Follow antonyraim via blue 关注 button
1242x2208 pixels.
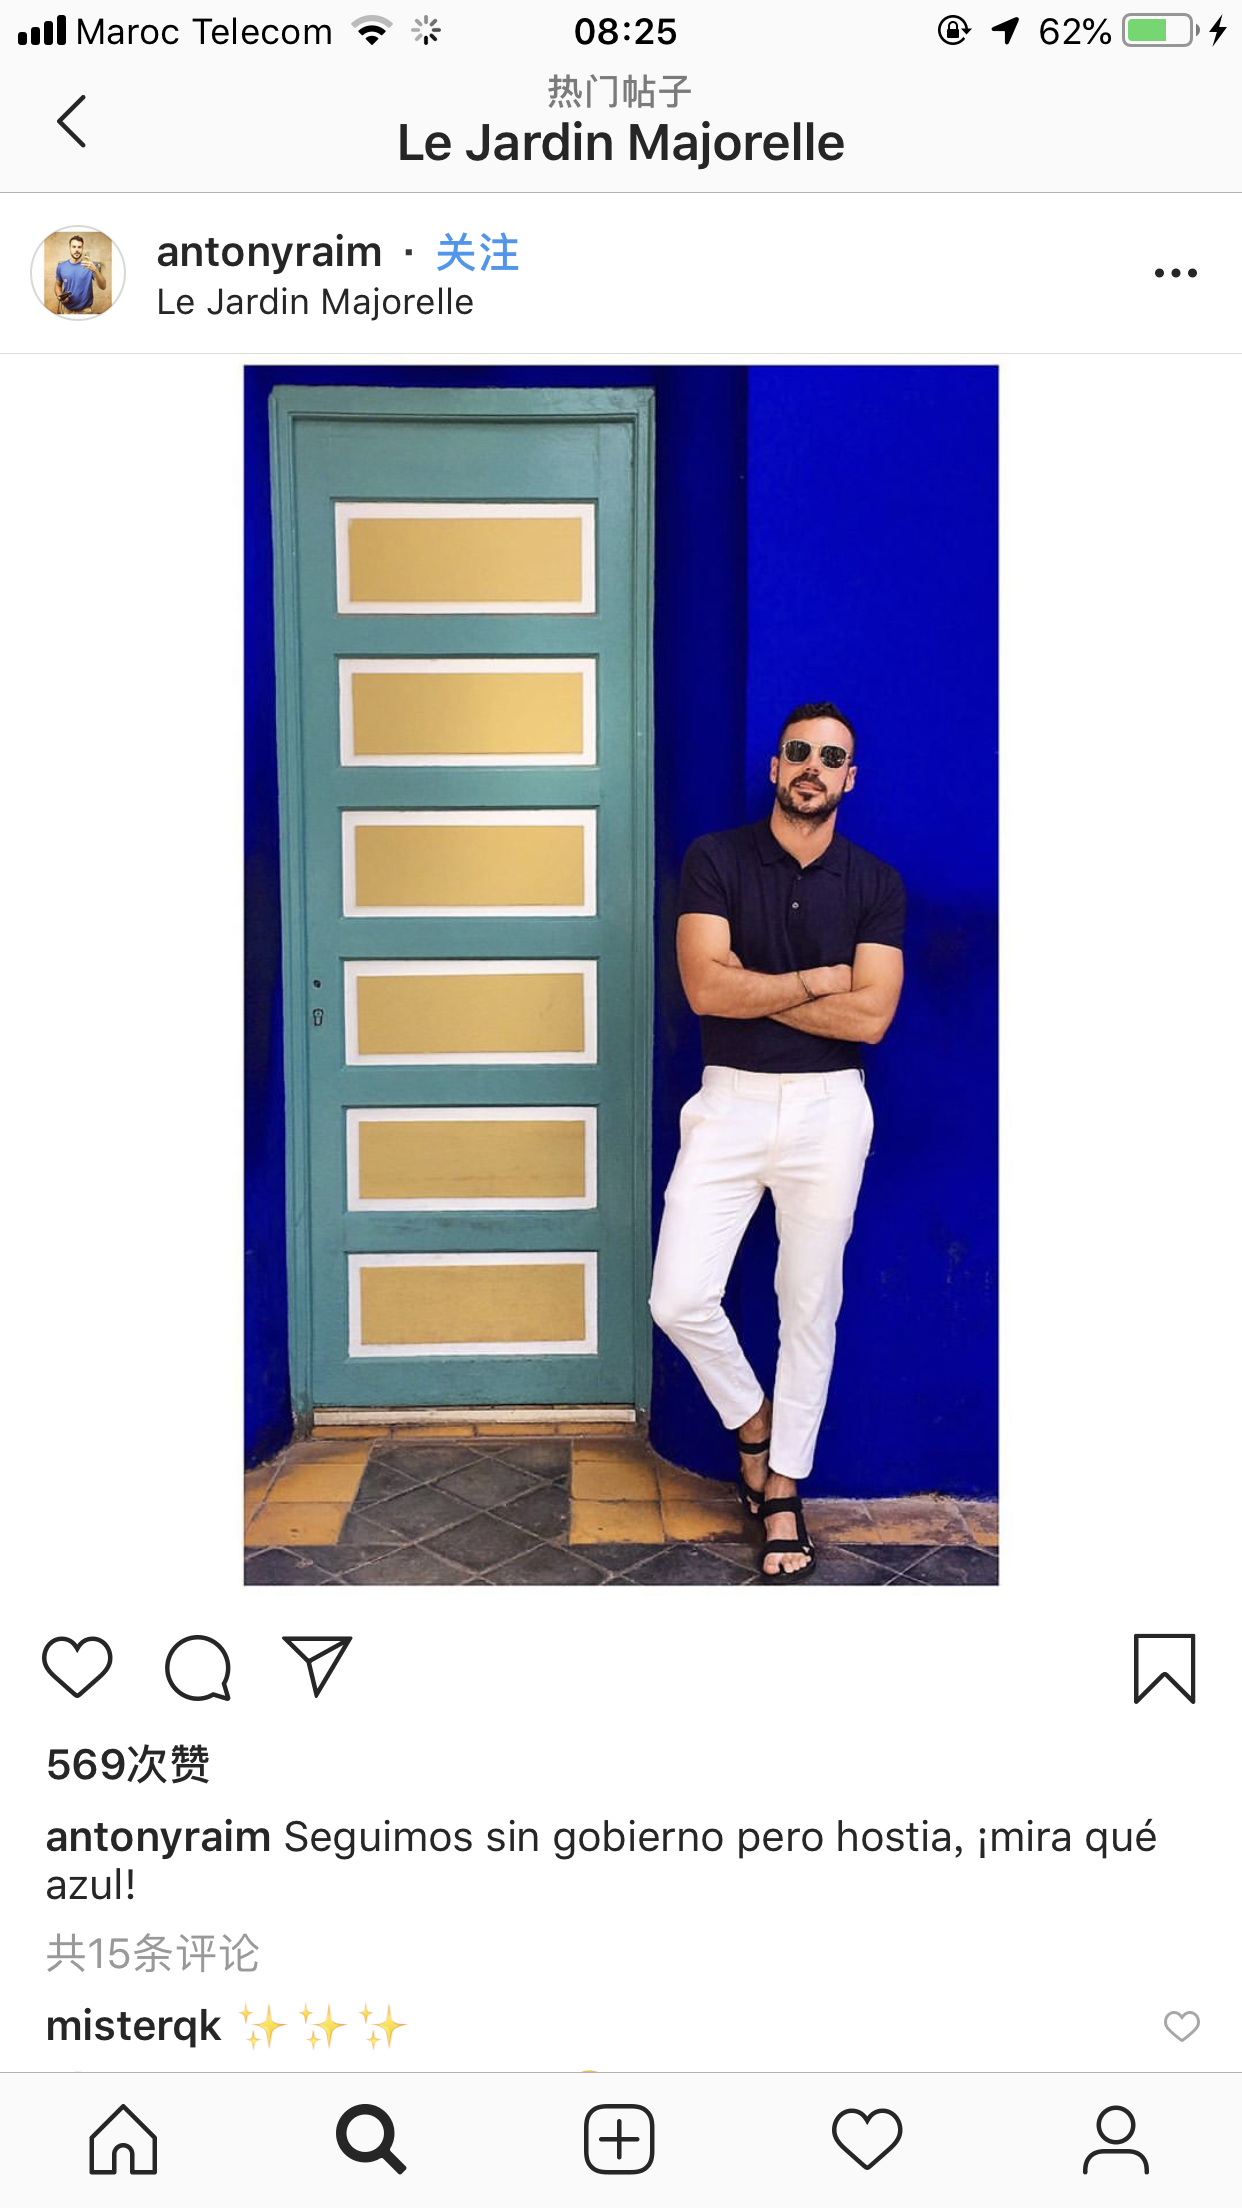pyautogui.click(x=477, y=252)
